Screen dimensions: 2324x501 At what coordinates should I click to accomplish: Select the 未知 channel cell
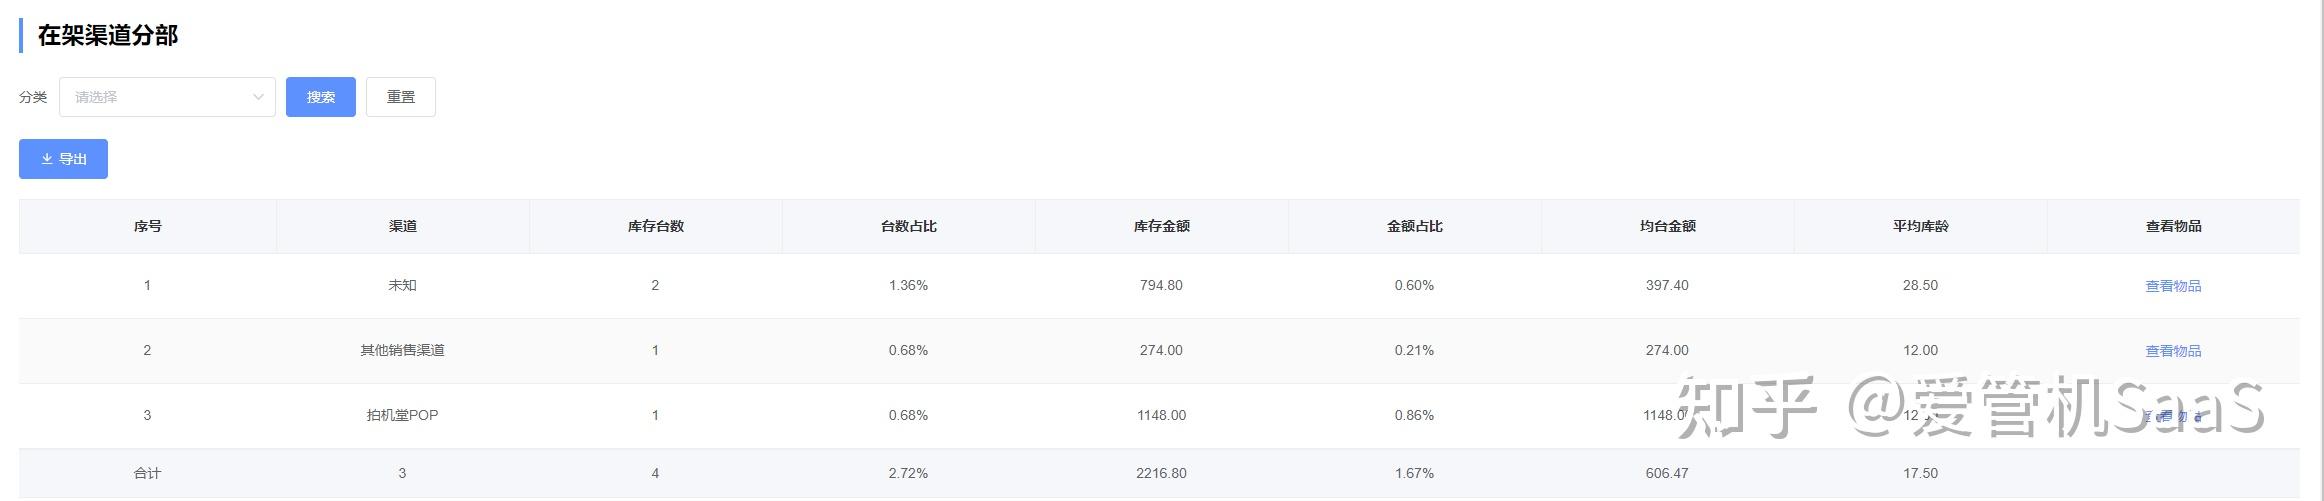[x=402, y=286]
